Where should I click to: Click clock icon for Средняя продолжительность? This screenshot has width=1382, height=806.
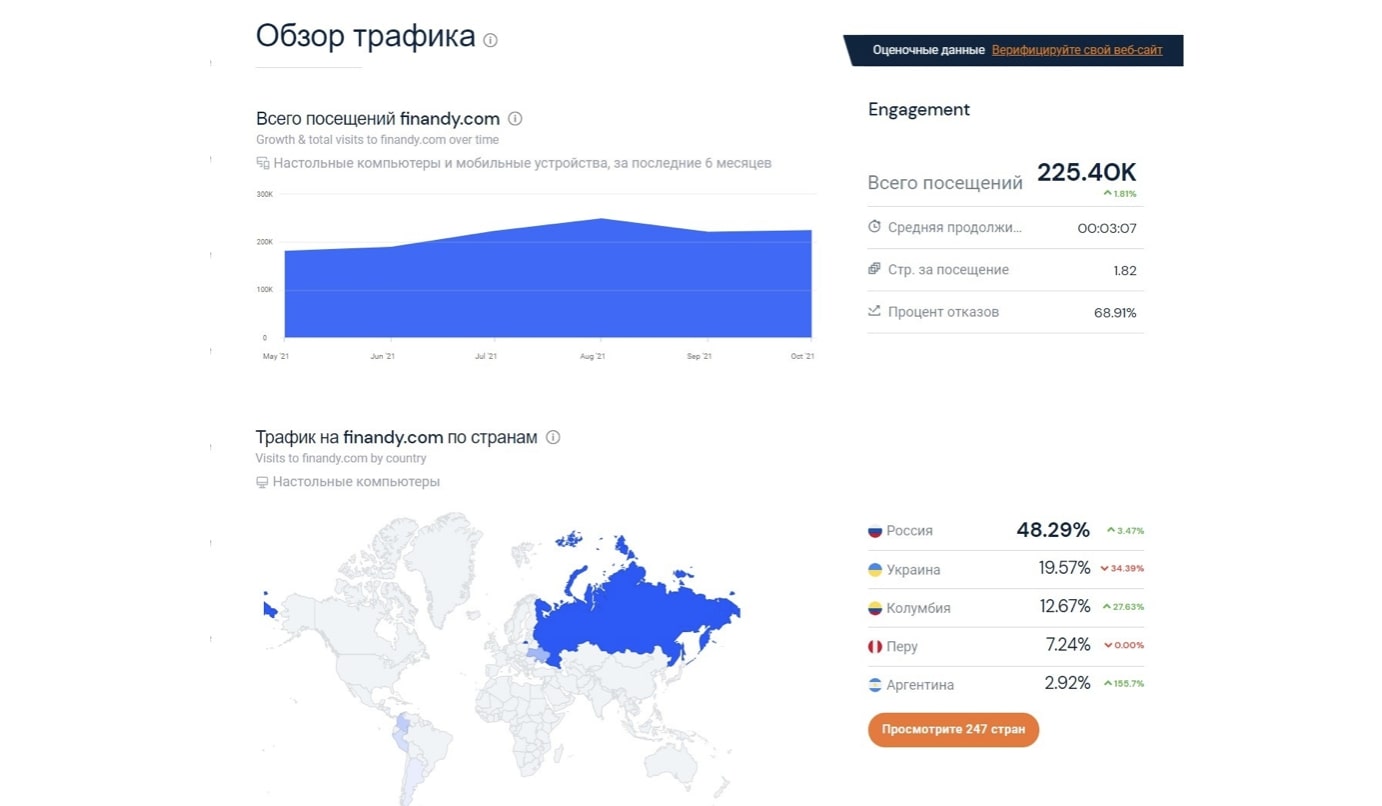tap(874, 227)
